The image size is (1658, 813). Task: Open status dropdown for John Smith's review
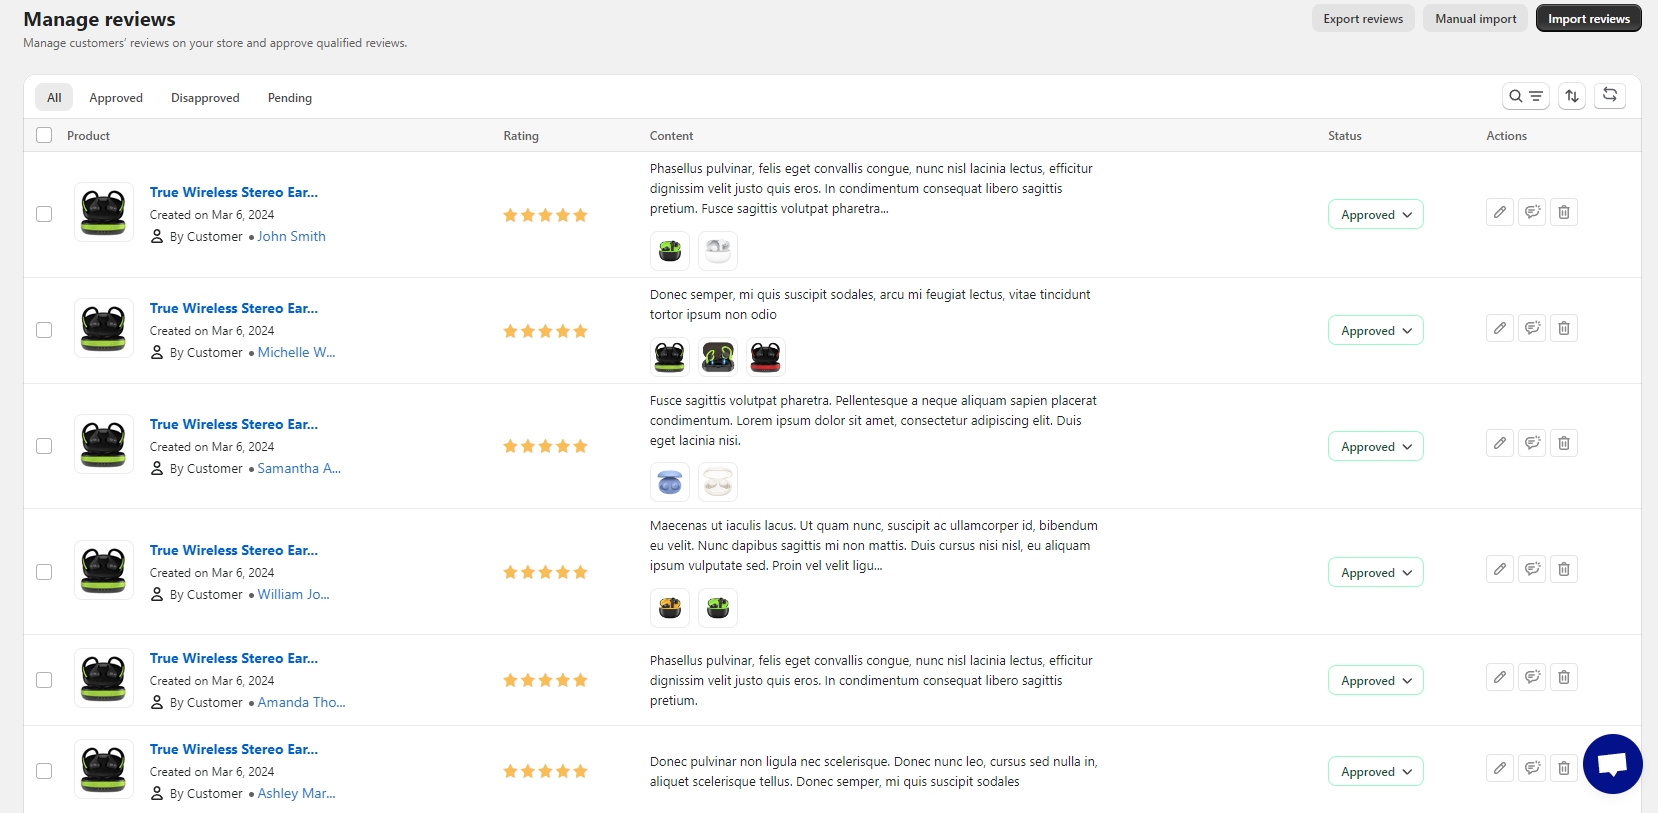(x=1375, y=215)
